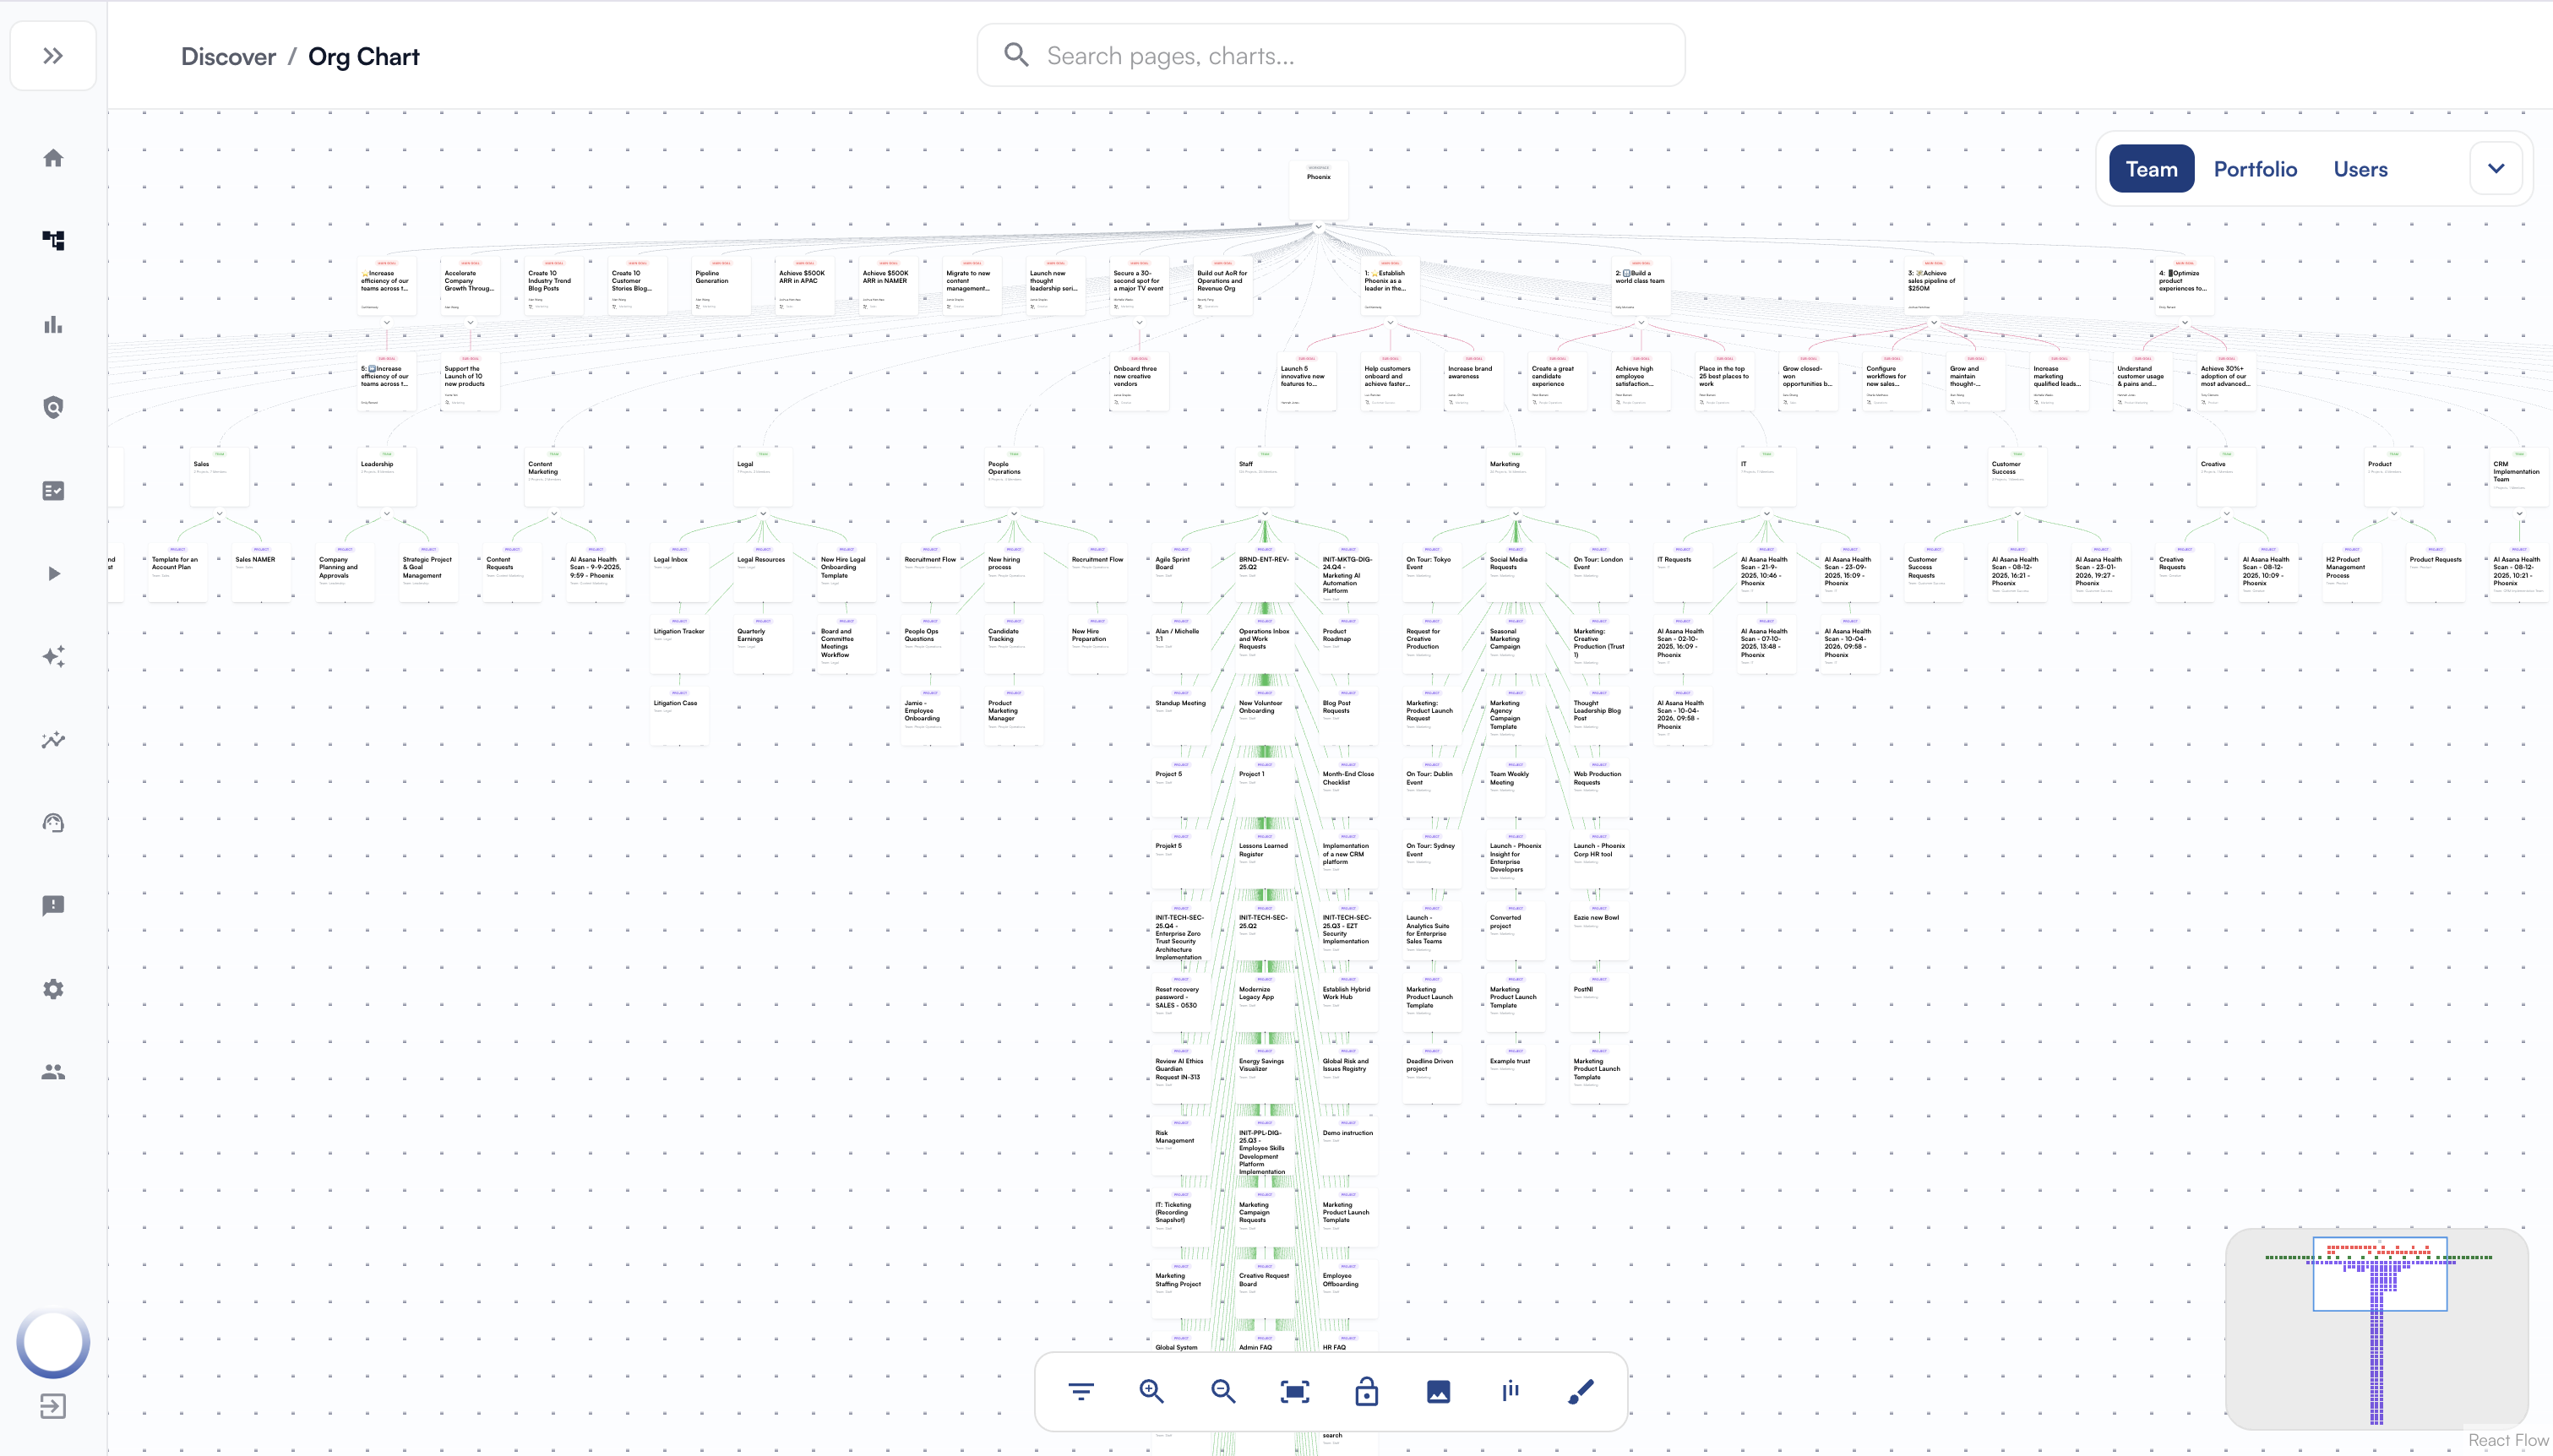The width and height of the screenshot is (2553, 1456).
Task: Collapse children under the Phoenix root node
Action: point(1318,227)
